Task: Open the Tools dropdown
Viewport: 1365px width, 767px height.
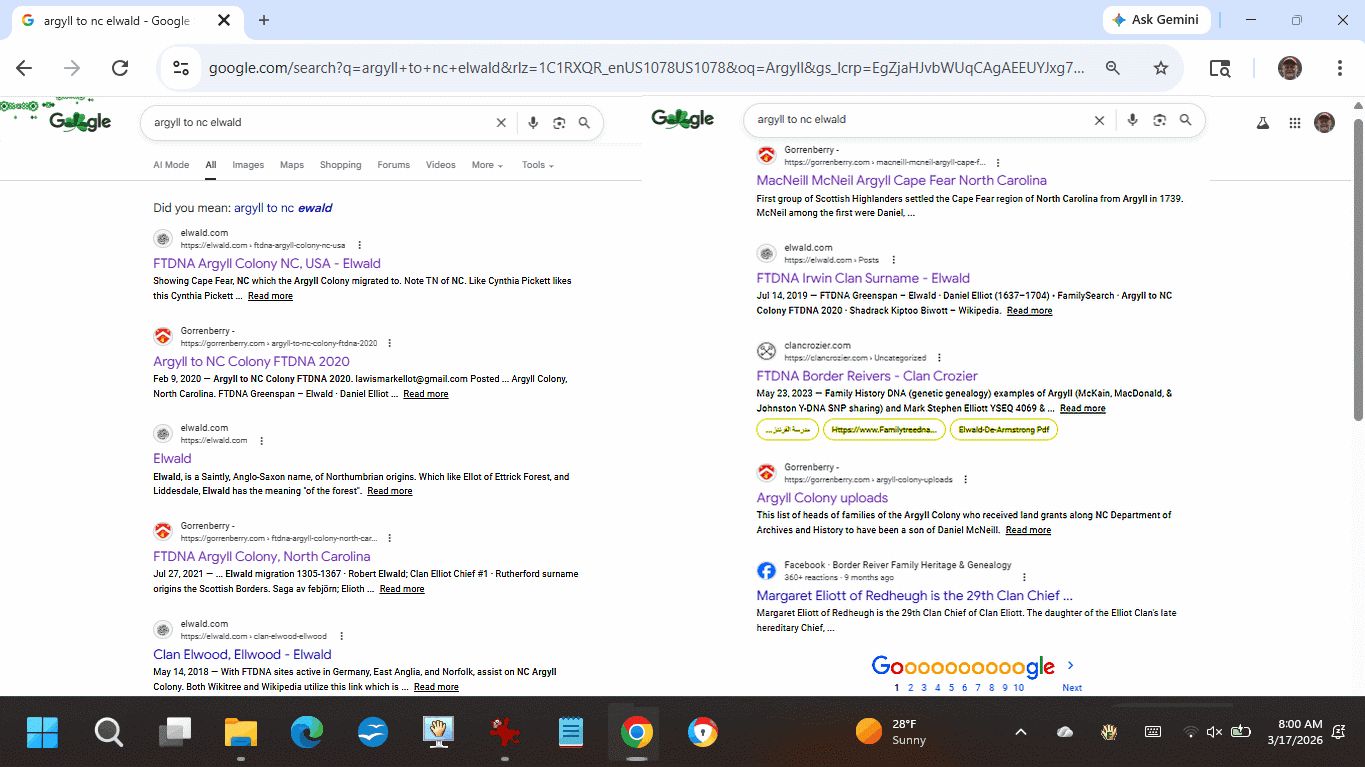Action: click(537, 165)
